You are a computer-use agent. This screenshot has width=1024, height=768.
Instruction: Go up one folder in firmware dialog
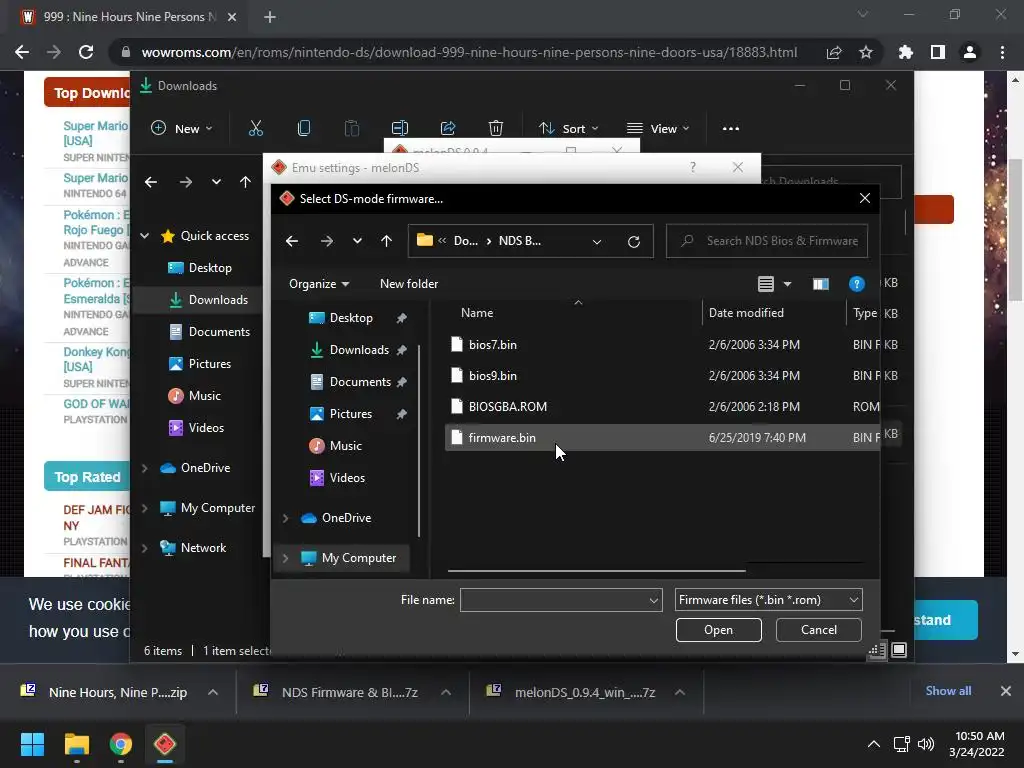pyautogui.click(x=386, y=242)
